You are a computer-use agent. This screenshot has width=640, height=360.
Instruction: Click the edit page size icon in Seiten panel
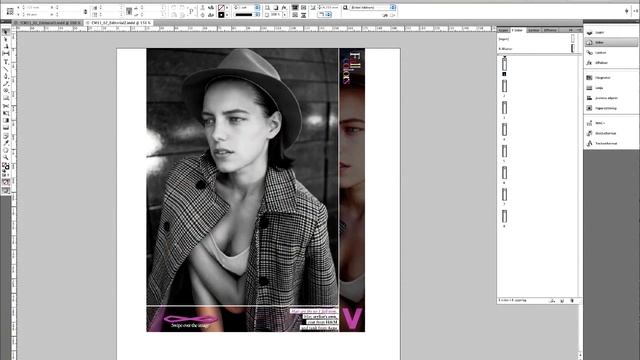point(552,300)
